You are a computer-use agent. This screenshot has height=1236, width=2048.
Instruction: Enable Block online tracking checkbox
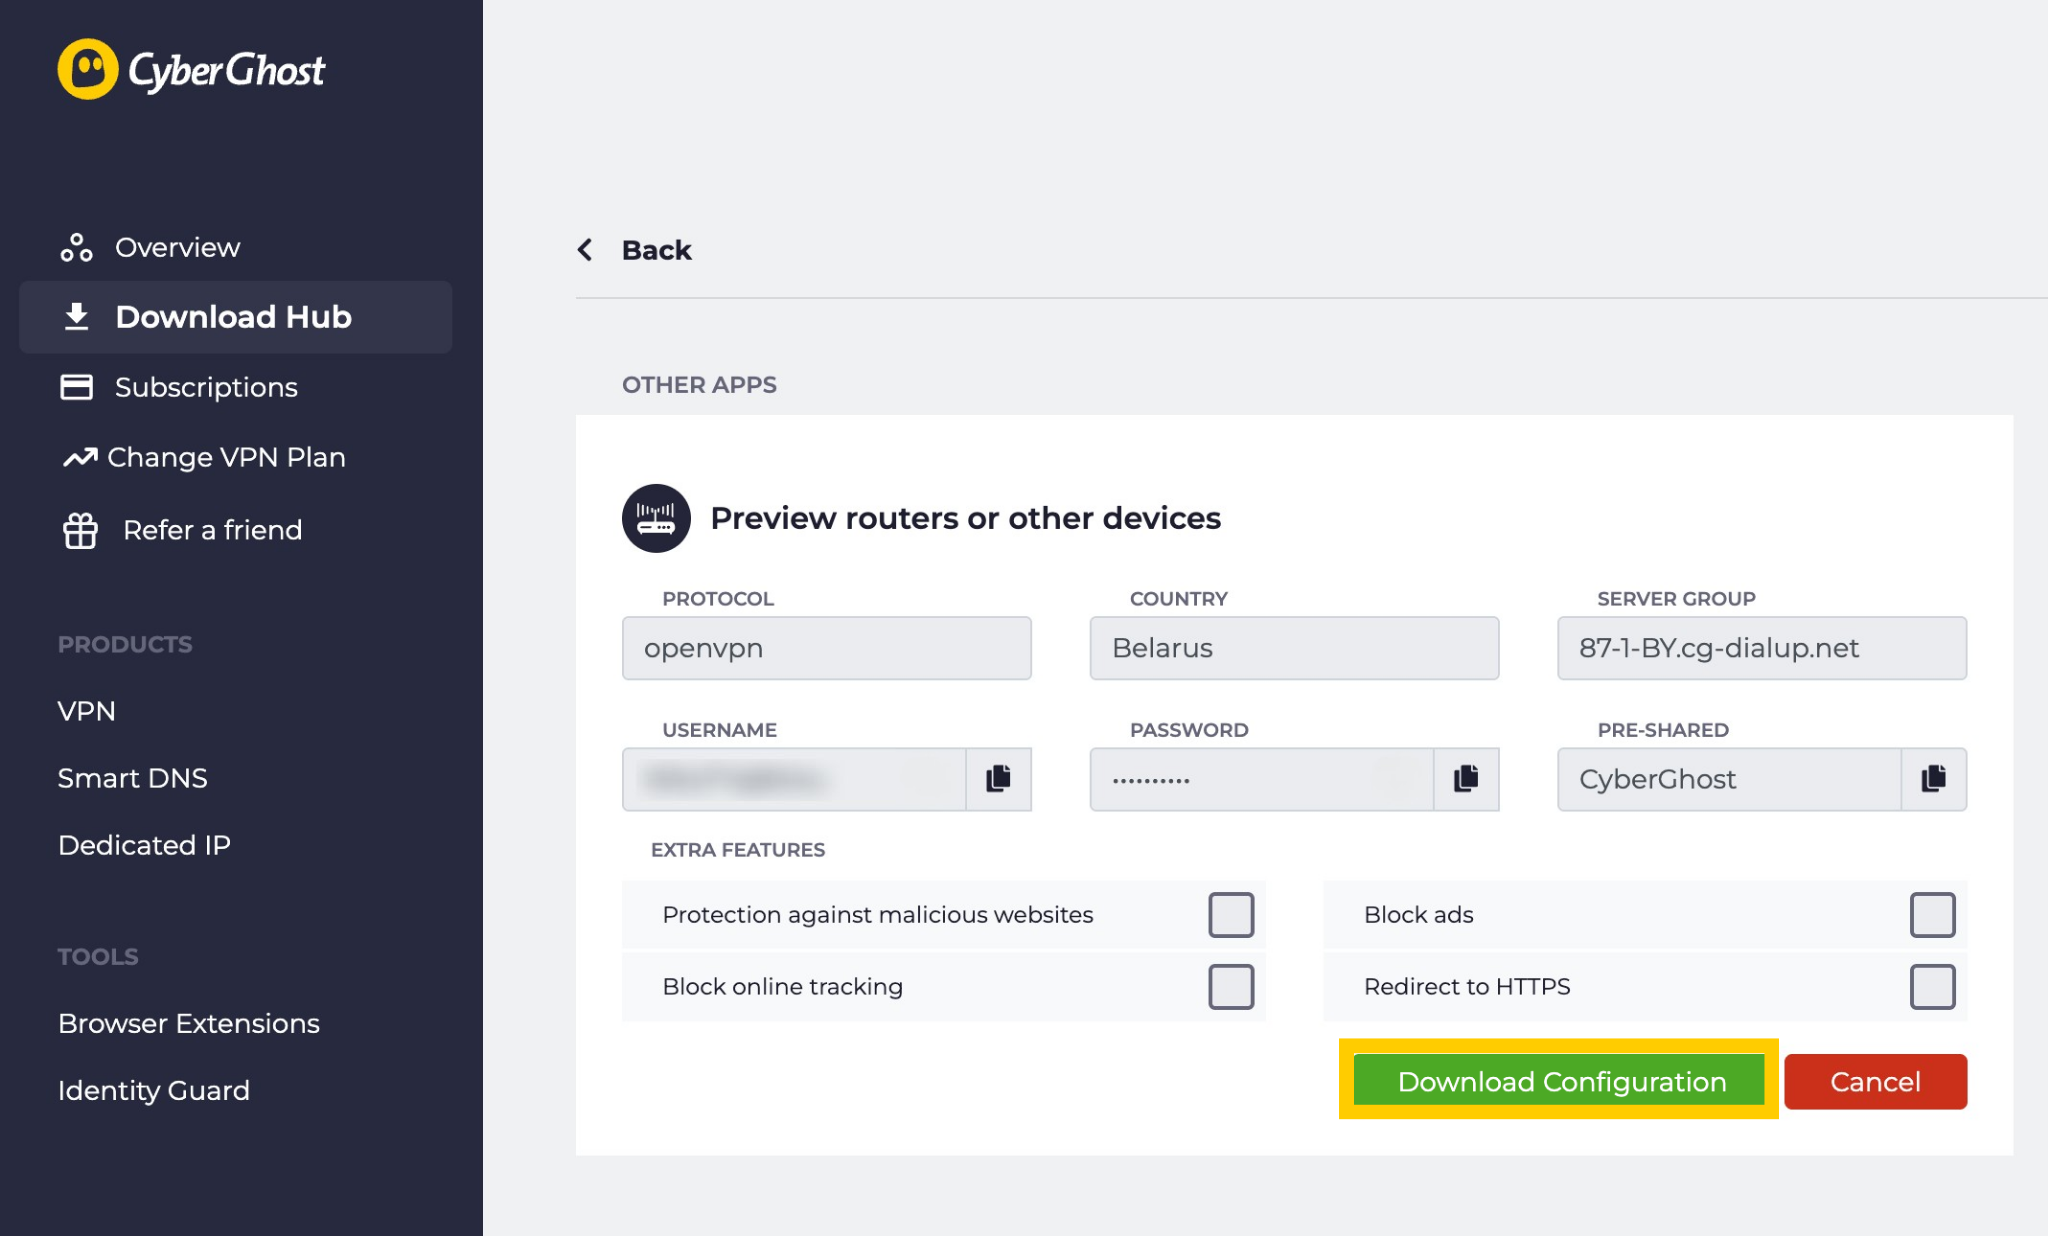pyautogui.click(x=1231, y=987)
